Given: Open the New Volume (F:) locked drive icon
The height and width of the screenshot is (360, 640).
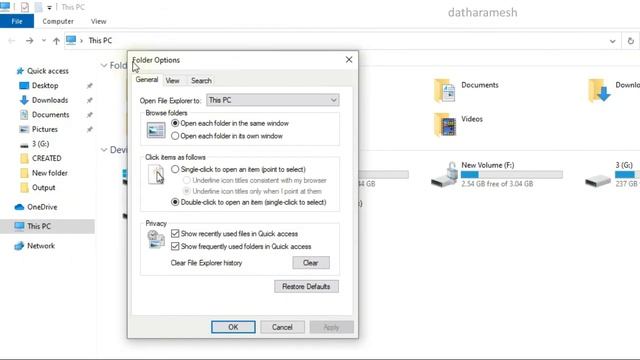Looking at the screenshot, I should point(445,174).
